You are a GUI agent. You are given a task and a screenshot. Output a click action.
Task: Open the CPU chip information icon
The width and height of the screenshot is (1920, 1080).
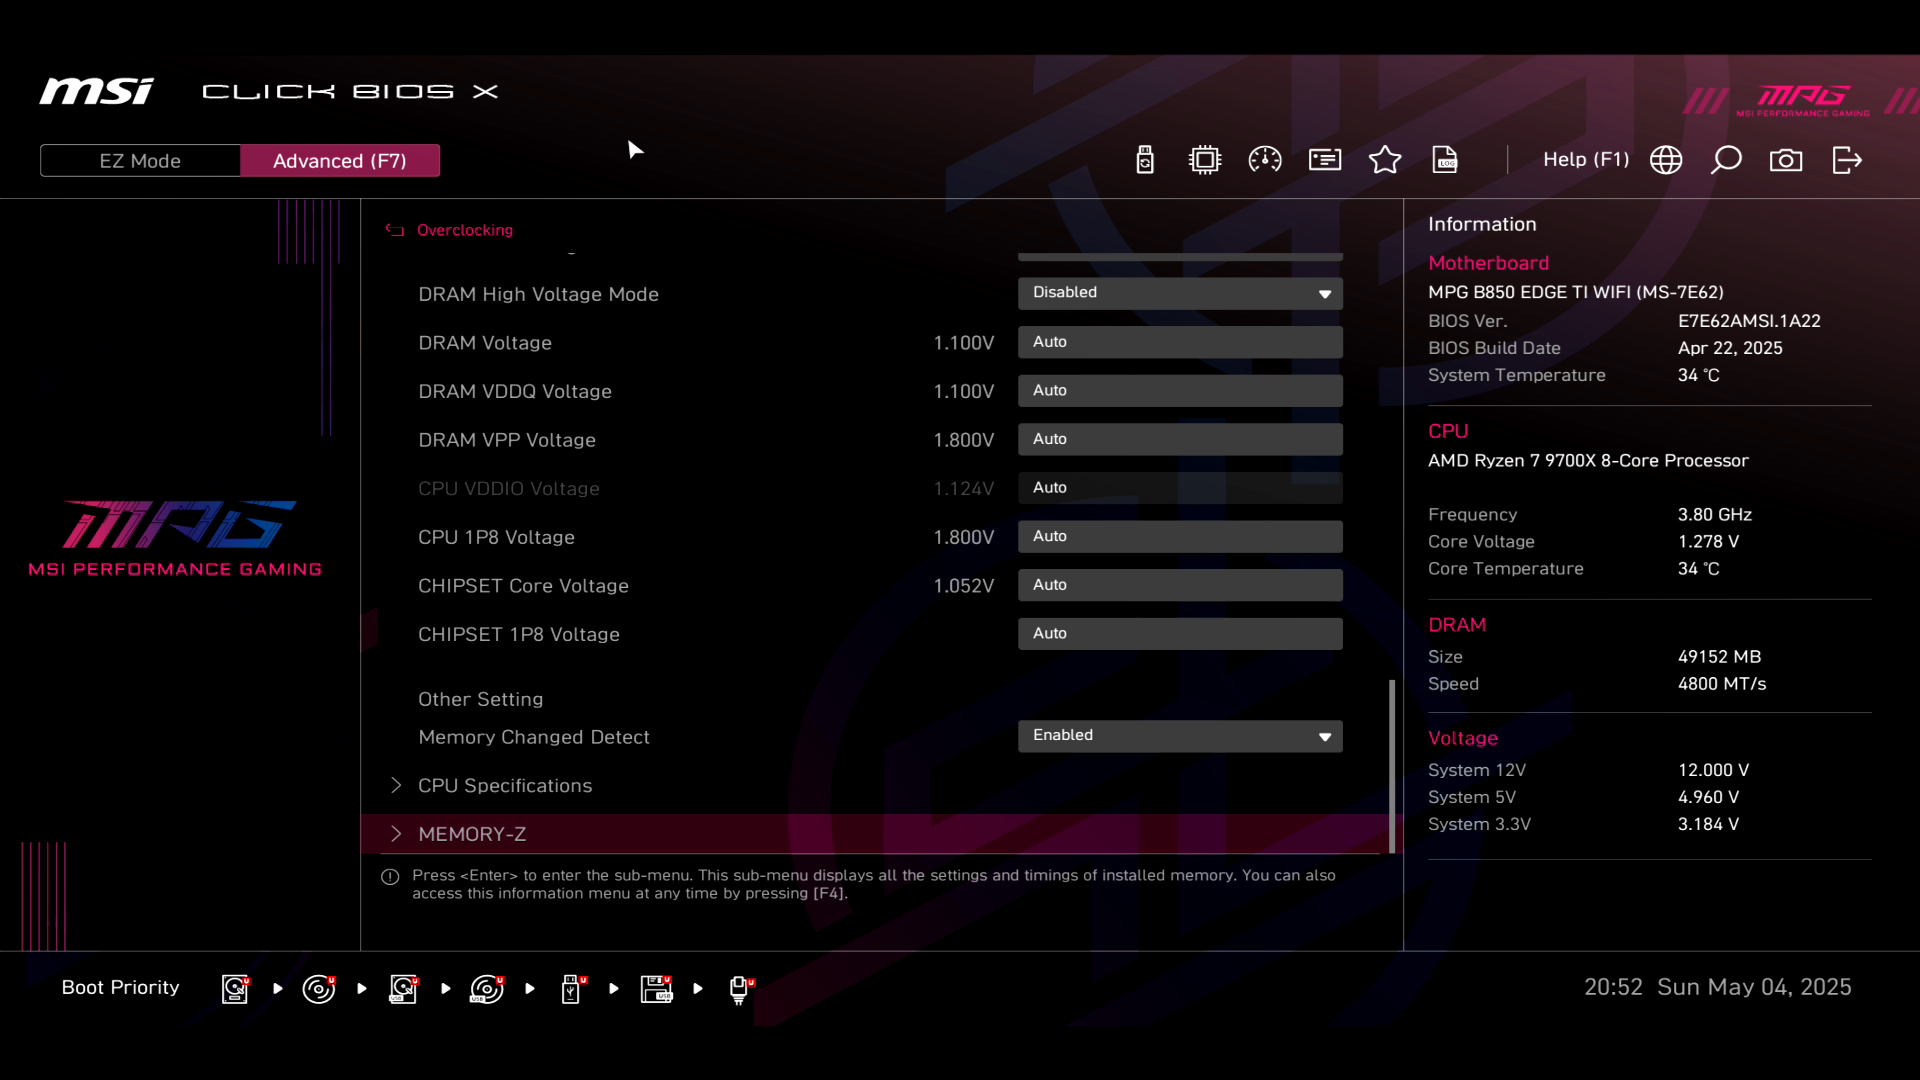pos(1205,160)
